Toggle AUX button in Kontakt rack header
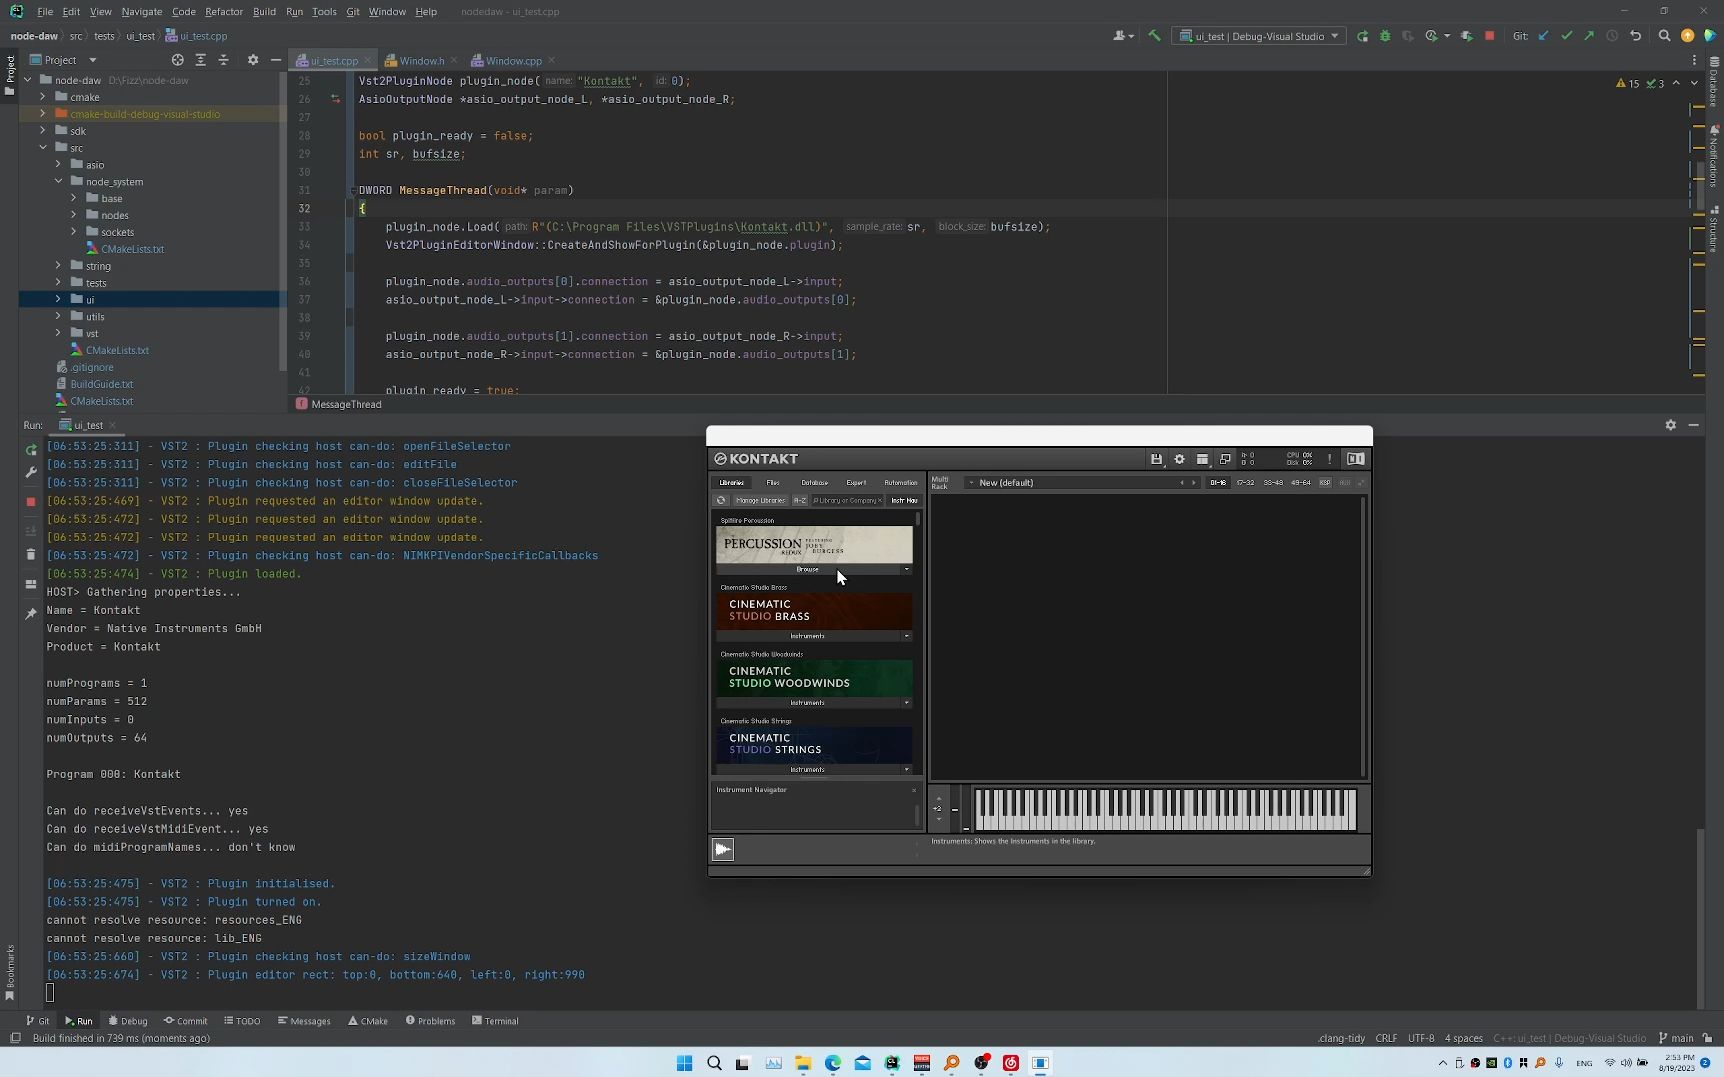 coord(1344,483)
